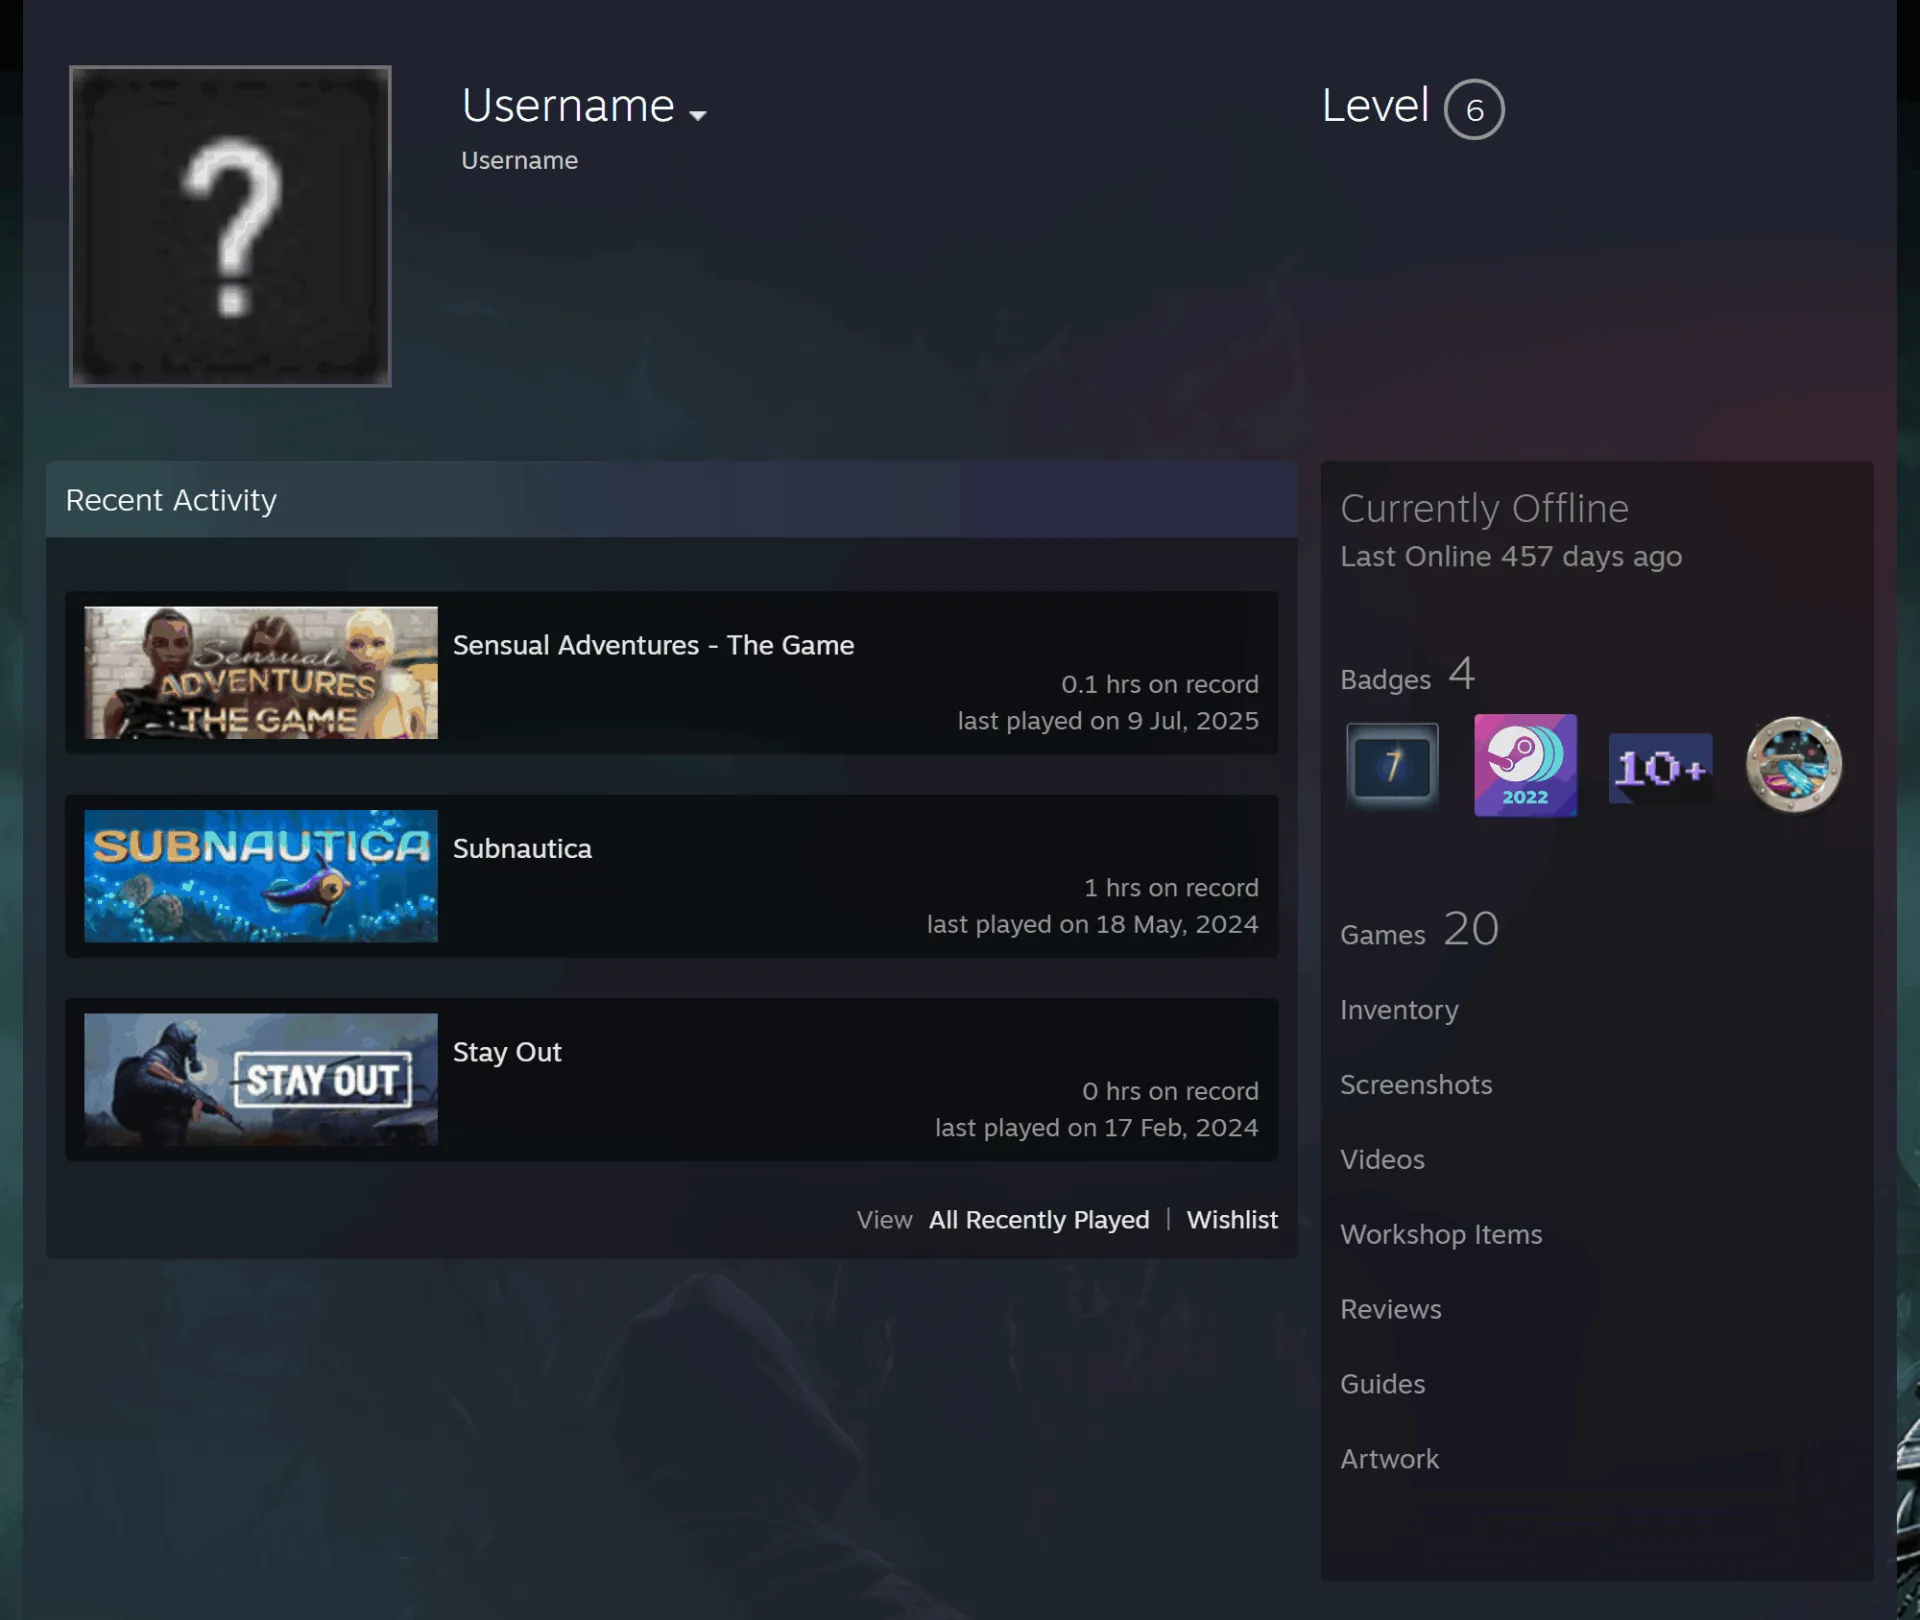Expand the Username dropdown arrow
The height and width of the screenshot is (1620, 1920).
point(698,115)
